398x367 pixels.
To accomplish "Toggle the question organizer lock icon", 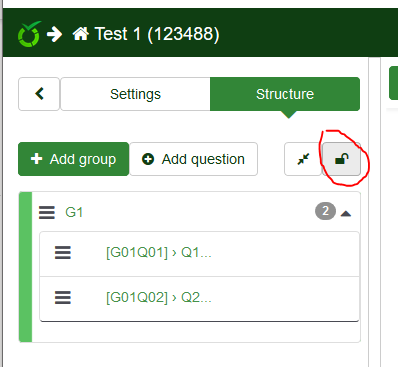I will [x=342, y=159].
